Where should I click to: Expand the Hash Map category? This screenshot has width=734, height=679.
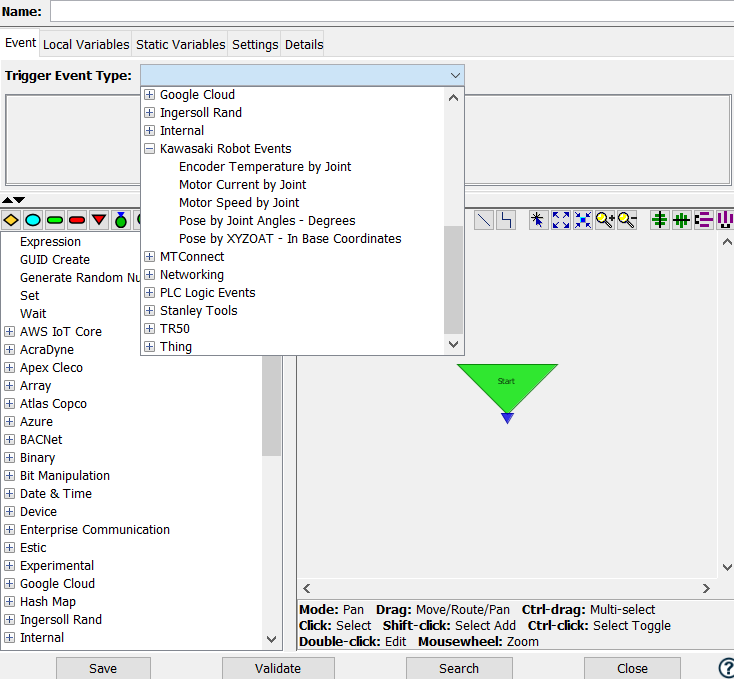9,602
